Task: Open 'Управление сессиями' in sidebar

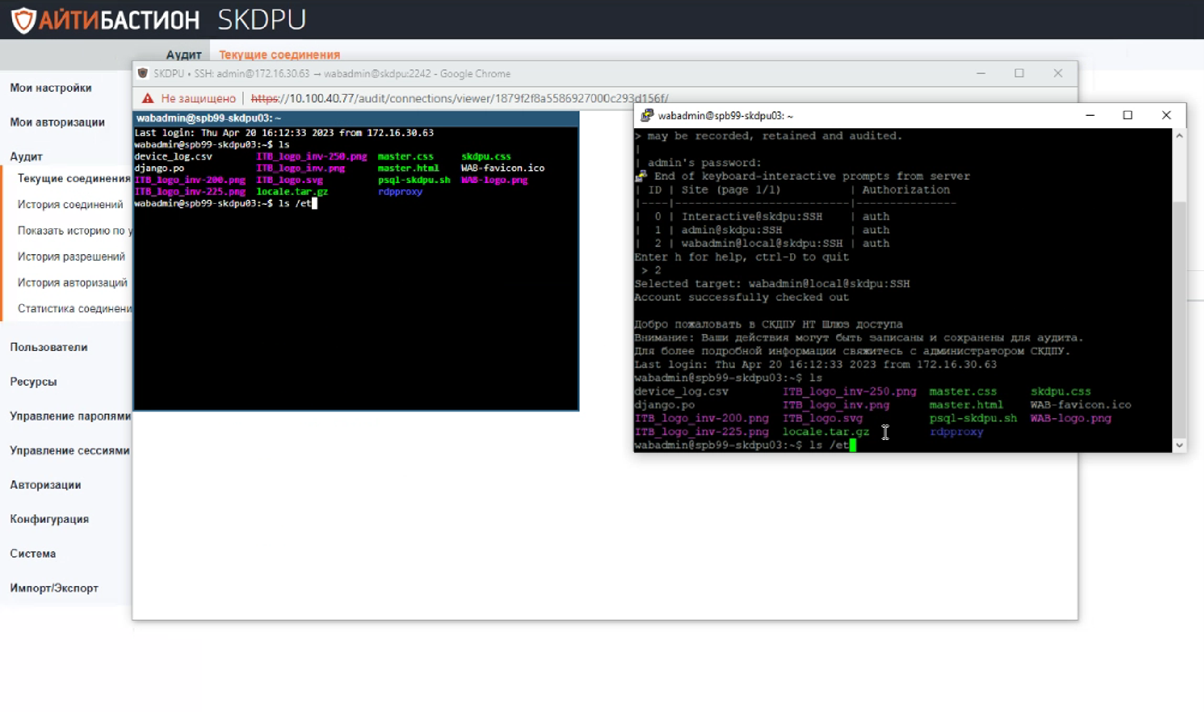Action: 70,450
